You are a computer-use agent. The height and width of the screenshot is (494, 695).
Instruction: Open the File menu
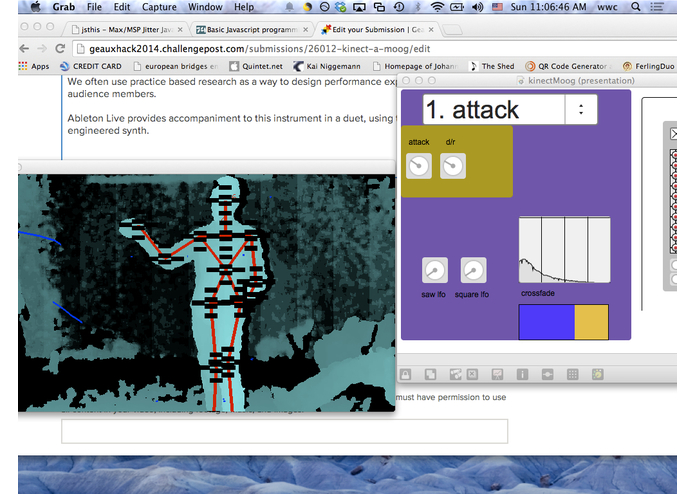pyautogui.click(x=94, y=7)
